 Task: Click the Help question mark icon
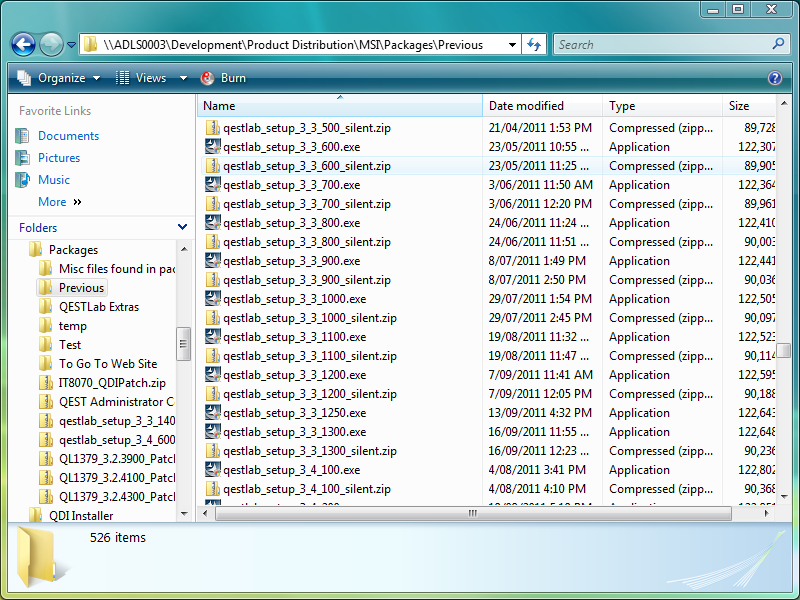(x=777, y=77)
